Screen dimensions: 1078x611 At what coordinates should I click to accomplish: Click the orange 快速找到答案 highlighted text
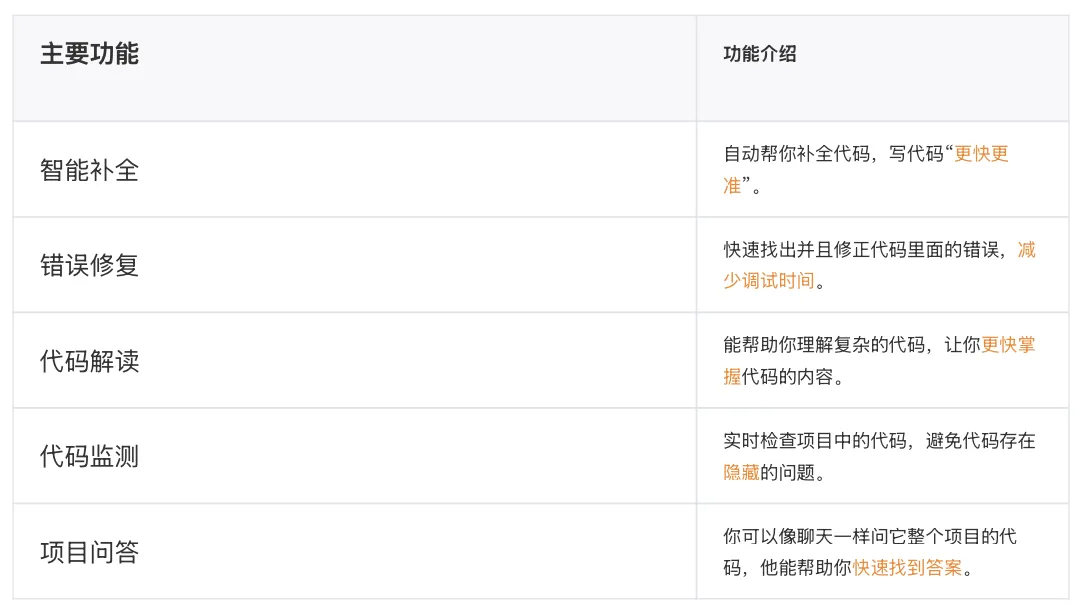pyautogui.click(x=908, y=568)
